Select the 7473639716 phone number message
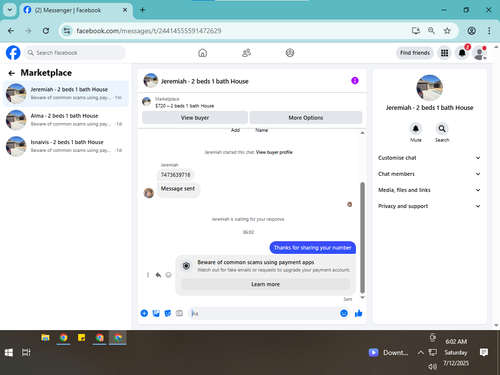This screenshot has width=500, height=375. click(175, 174)
